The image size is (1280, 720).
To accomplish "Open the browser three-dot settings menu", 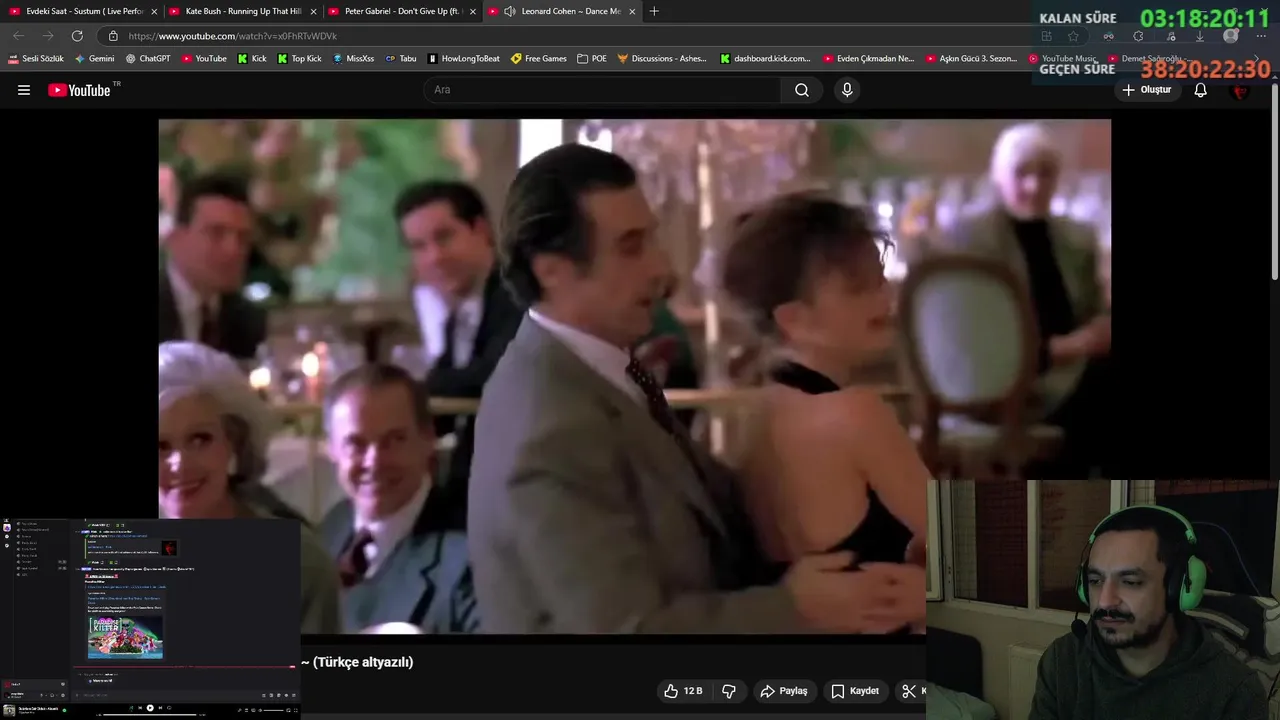I will point(1261,36).
